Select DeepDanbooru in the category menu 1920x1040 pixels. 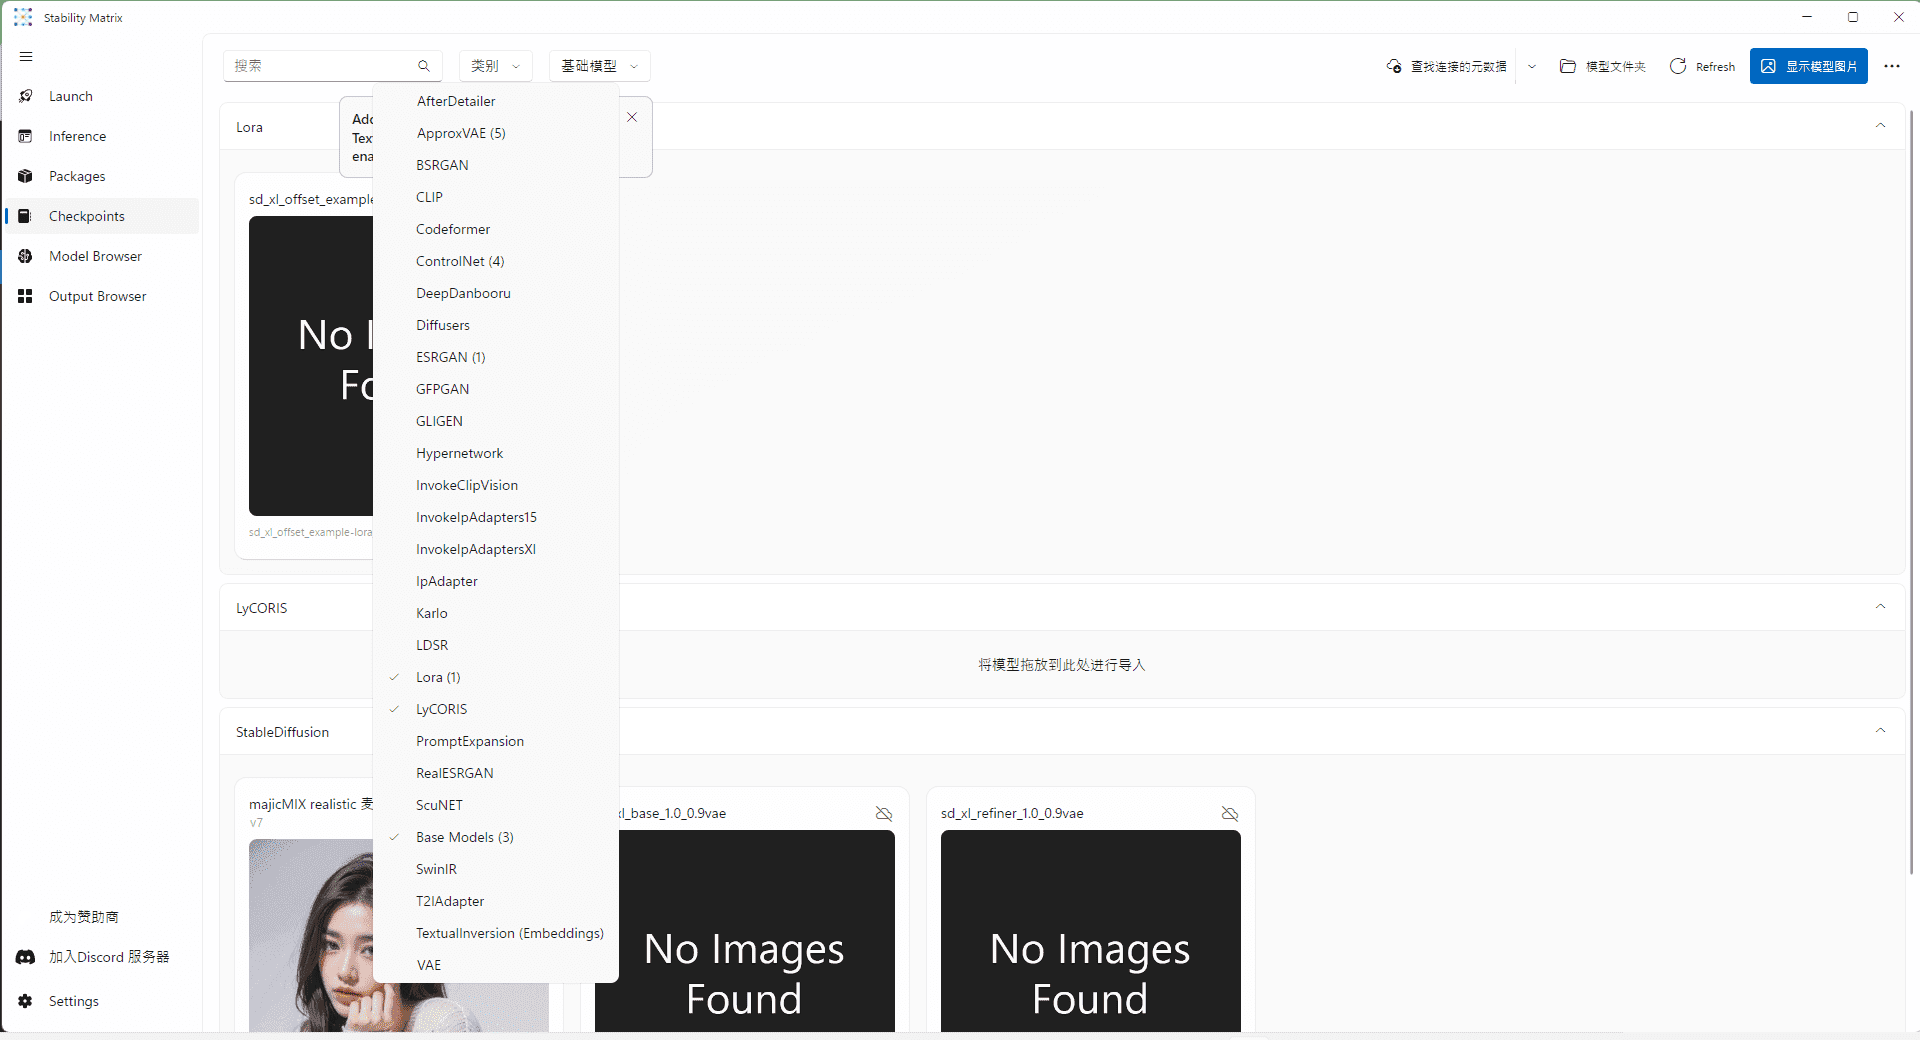pos(496,293)
